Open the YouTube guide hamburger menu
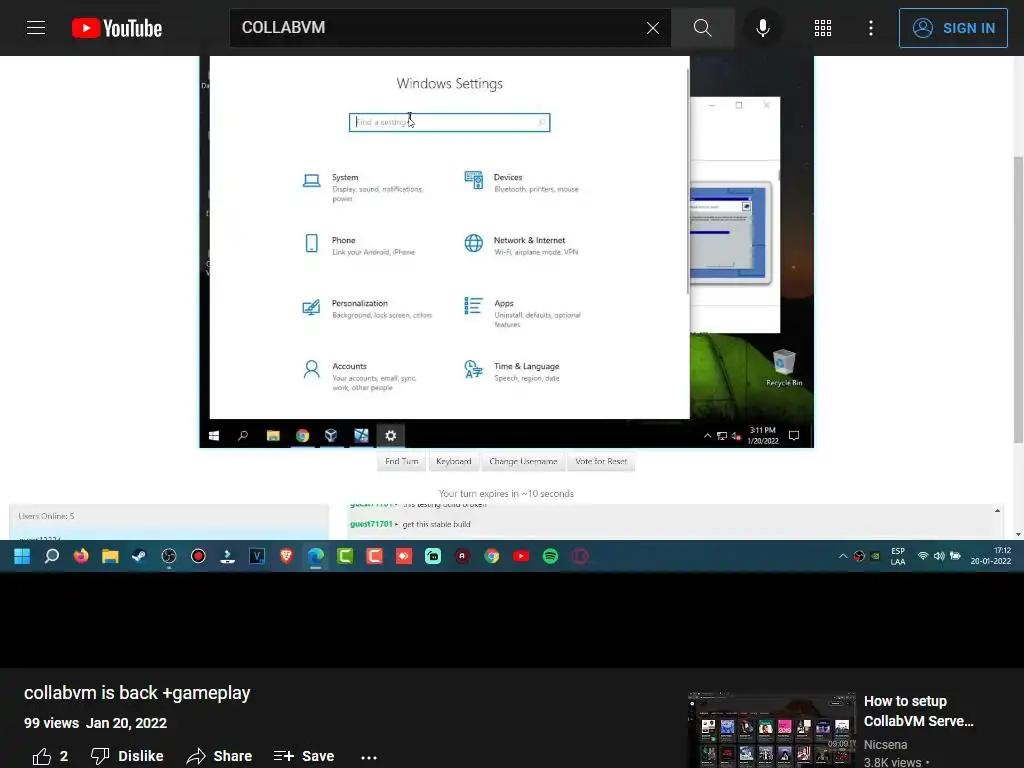 tap(36, 28)
